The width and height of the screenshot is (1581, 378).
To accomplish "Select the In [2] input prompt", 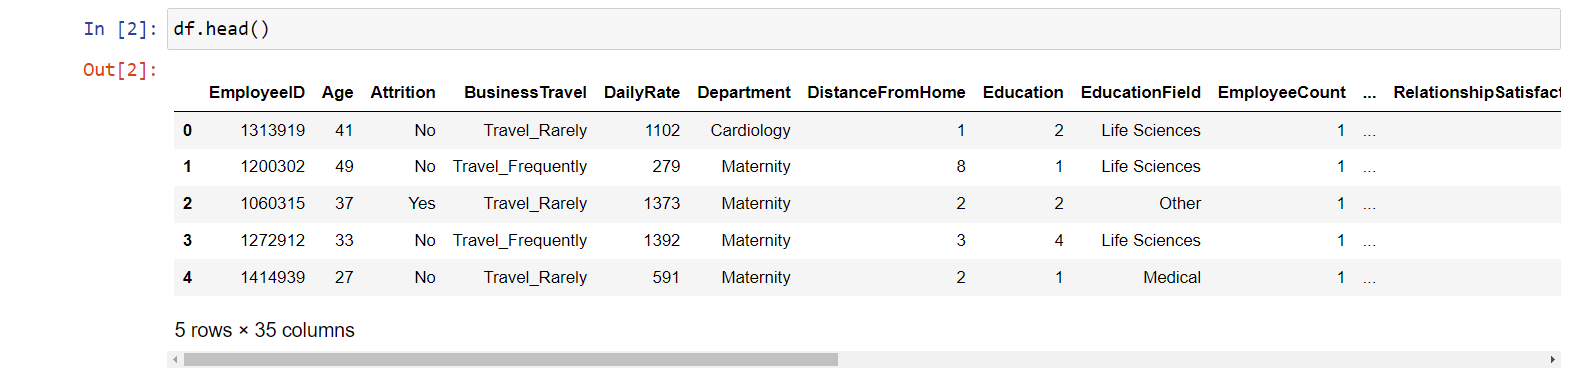I will tap(120, 29).
